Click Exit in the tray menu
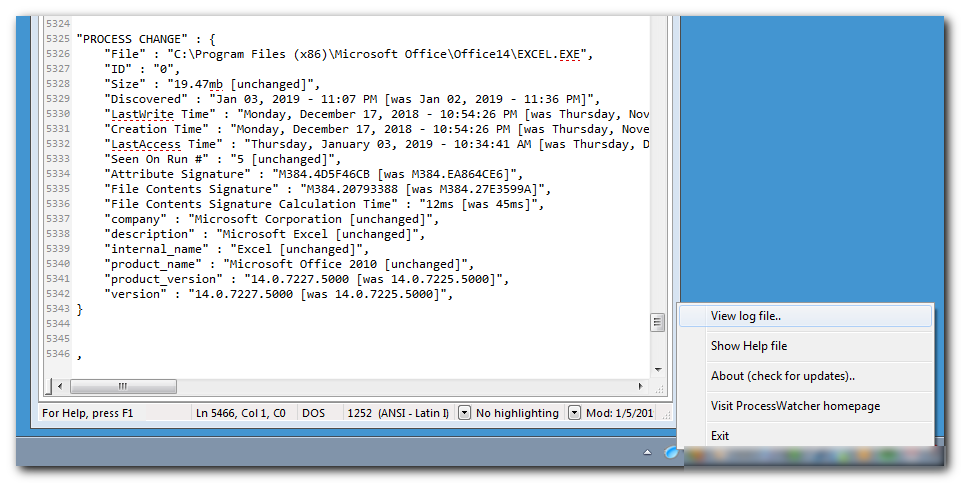This screenshot has height=483, width=961. point(805,436)
